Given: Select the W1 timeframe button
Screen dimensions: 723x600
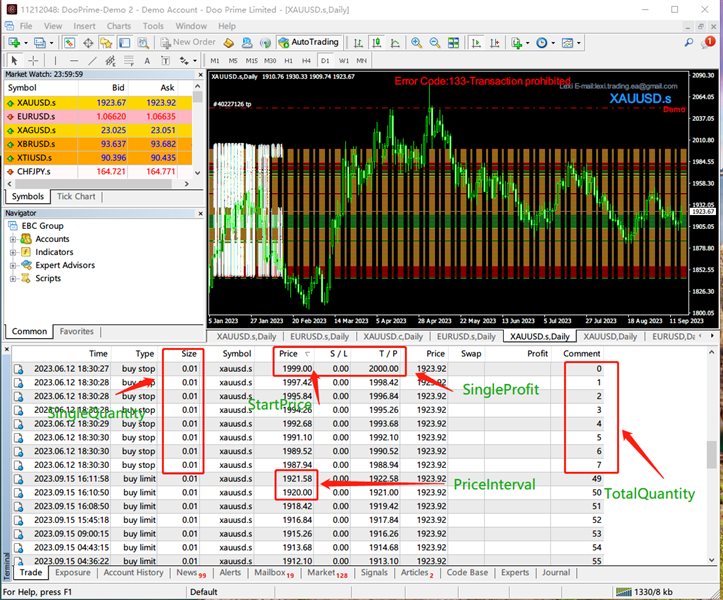Looking at the screenshot, I should coord(344,60).
